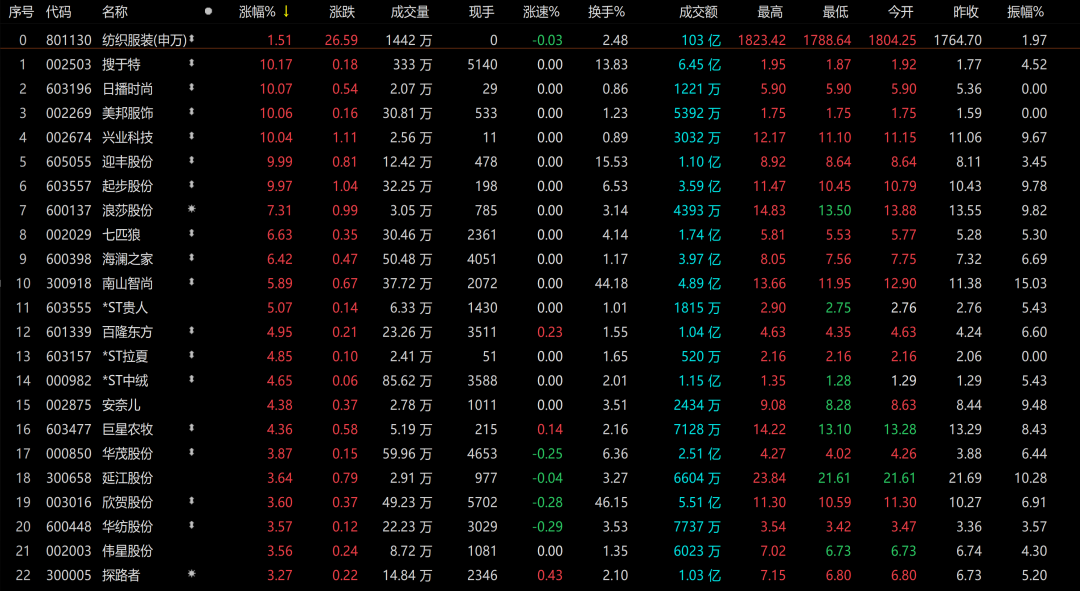Click the marker icon next to 华茂股份
The width and height of the screenshot is (1080, 591).
point(191,453)
